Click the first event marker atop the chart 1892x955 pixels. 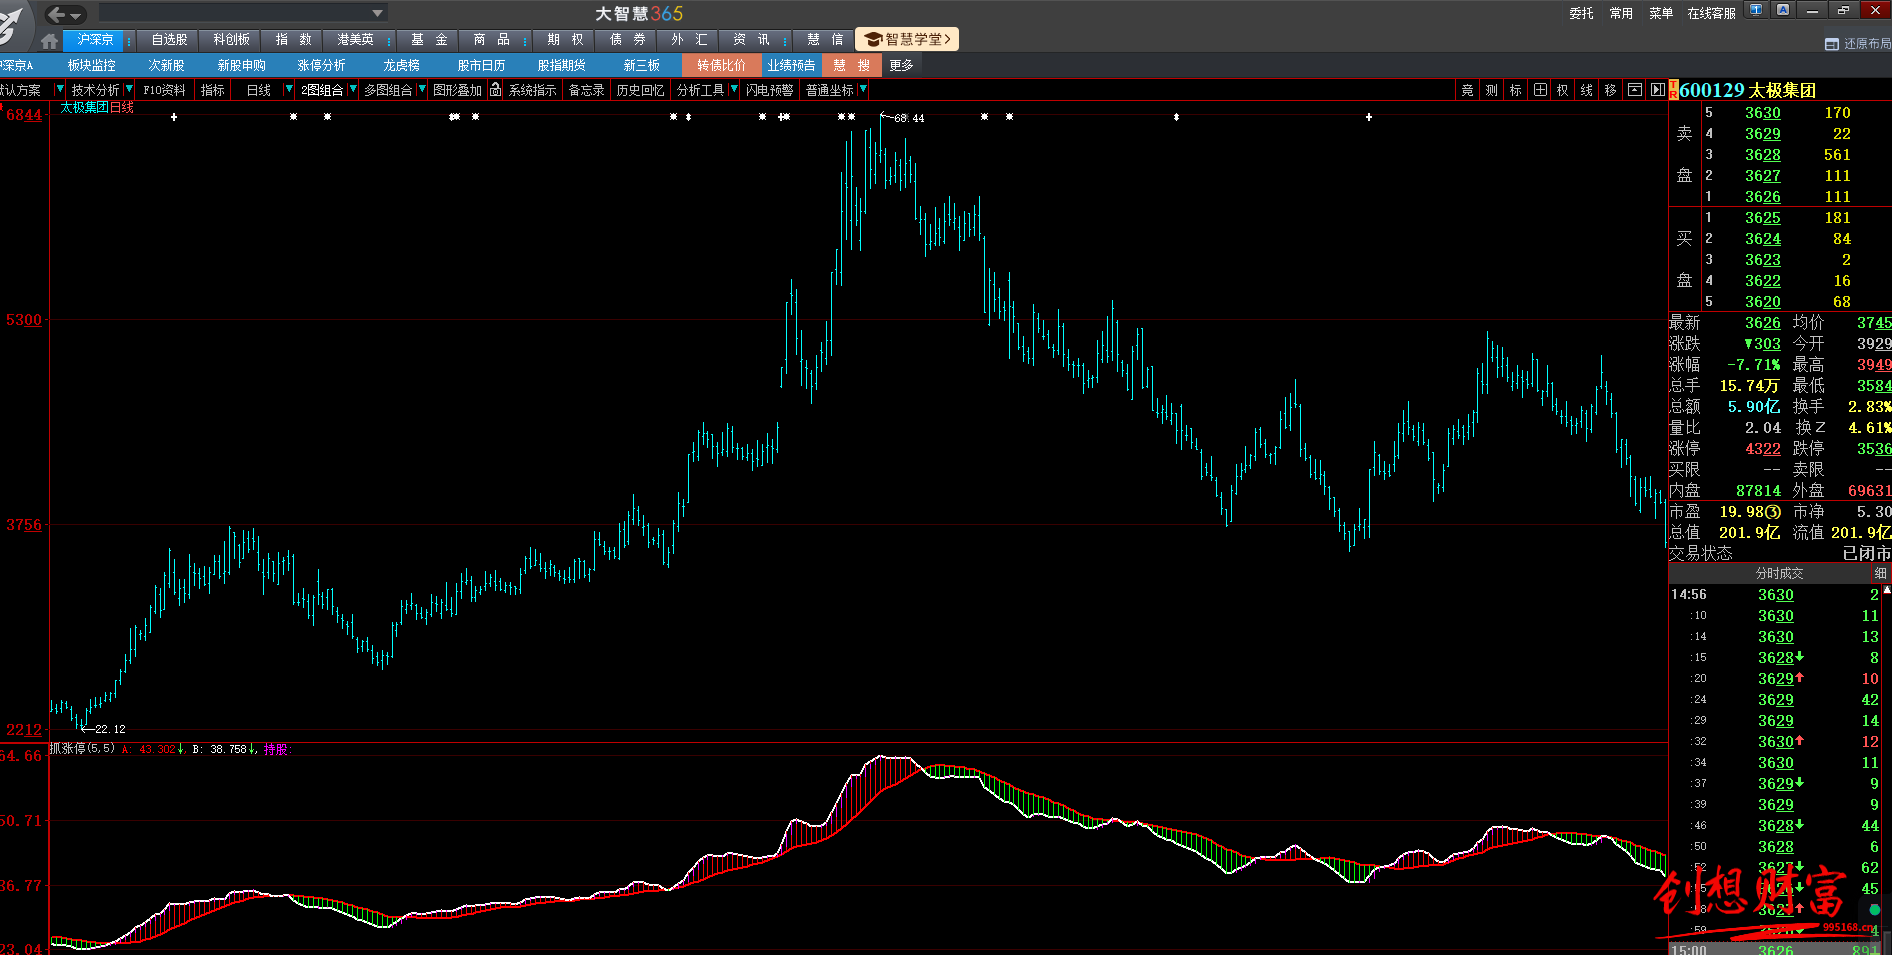pyautogui.click(x=174, y=117)
